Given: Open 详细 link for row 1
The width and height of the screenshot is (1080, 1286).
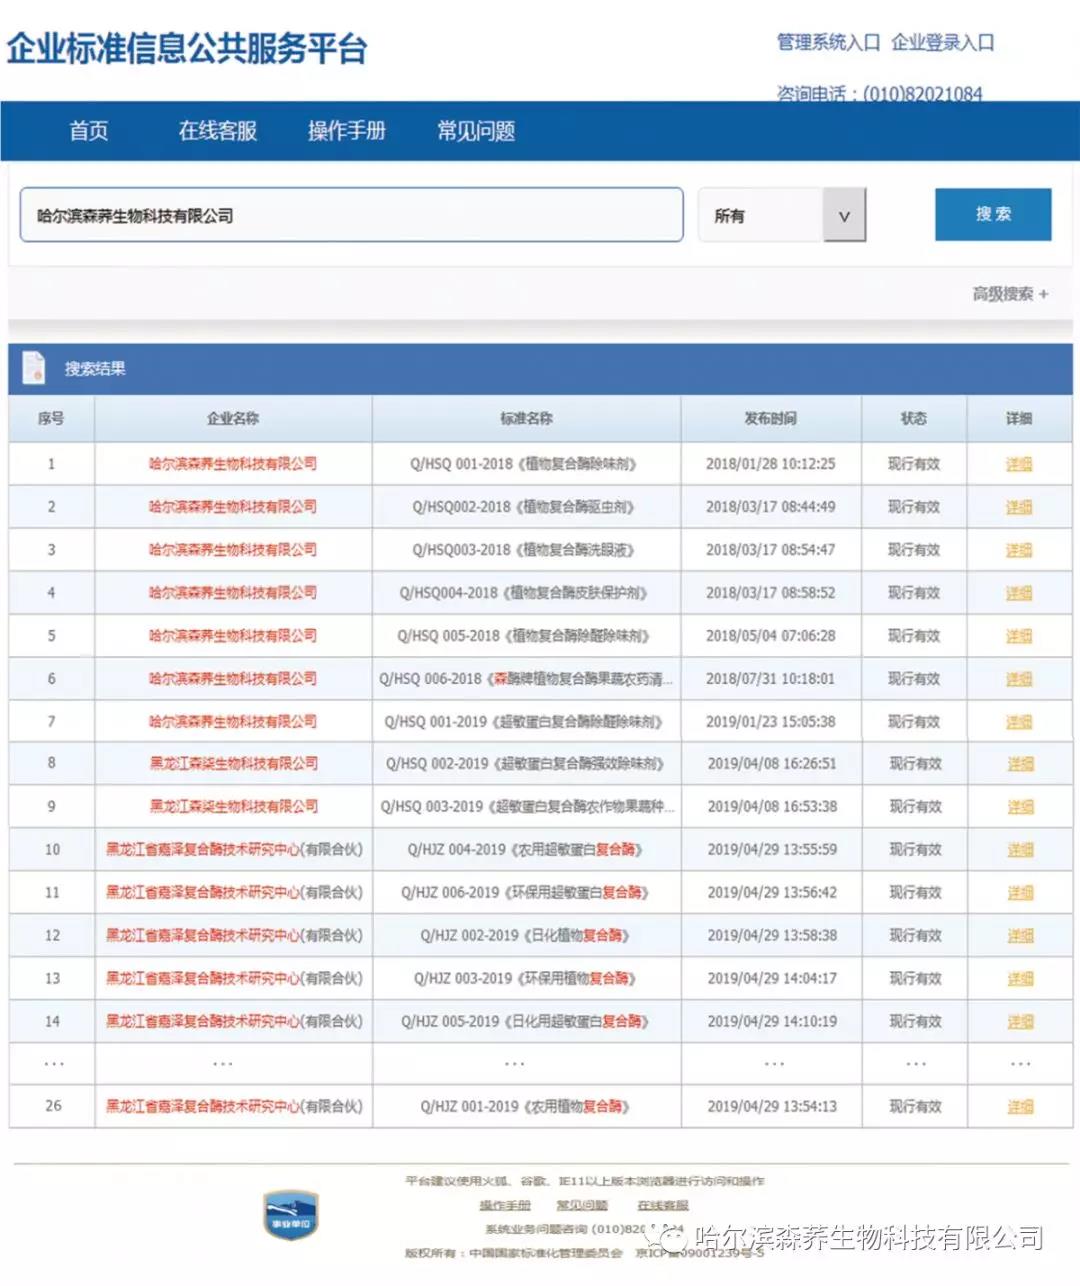Looking at the screenshot, I should coord(1019,464).
